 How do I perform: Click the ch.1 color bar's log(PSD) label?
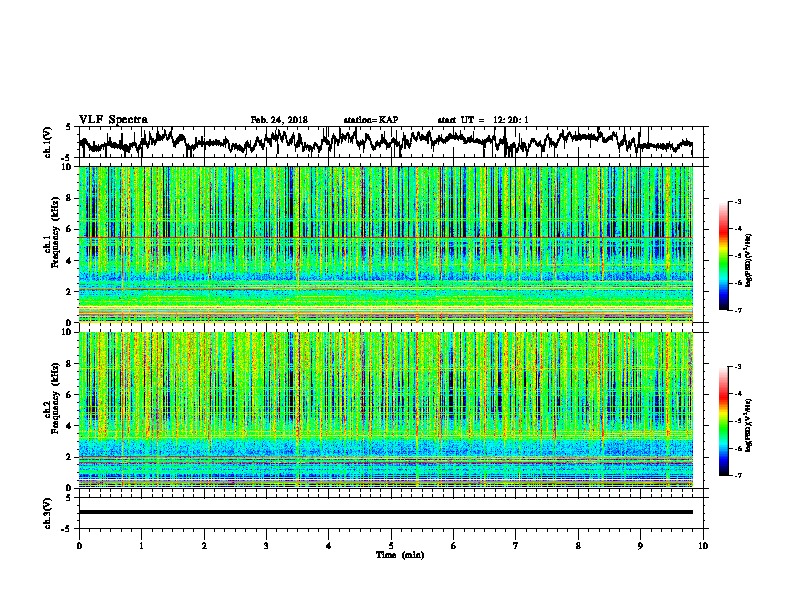748,260
